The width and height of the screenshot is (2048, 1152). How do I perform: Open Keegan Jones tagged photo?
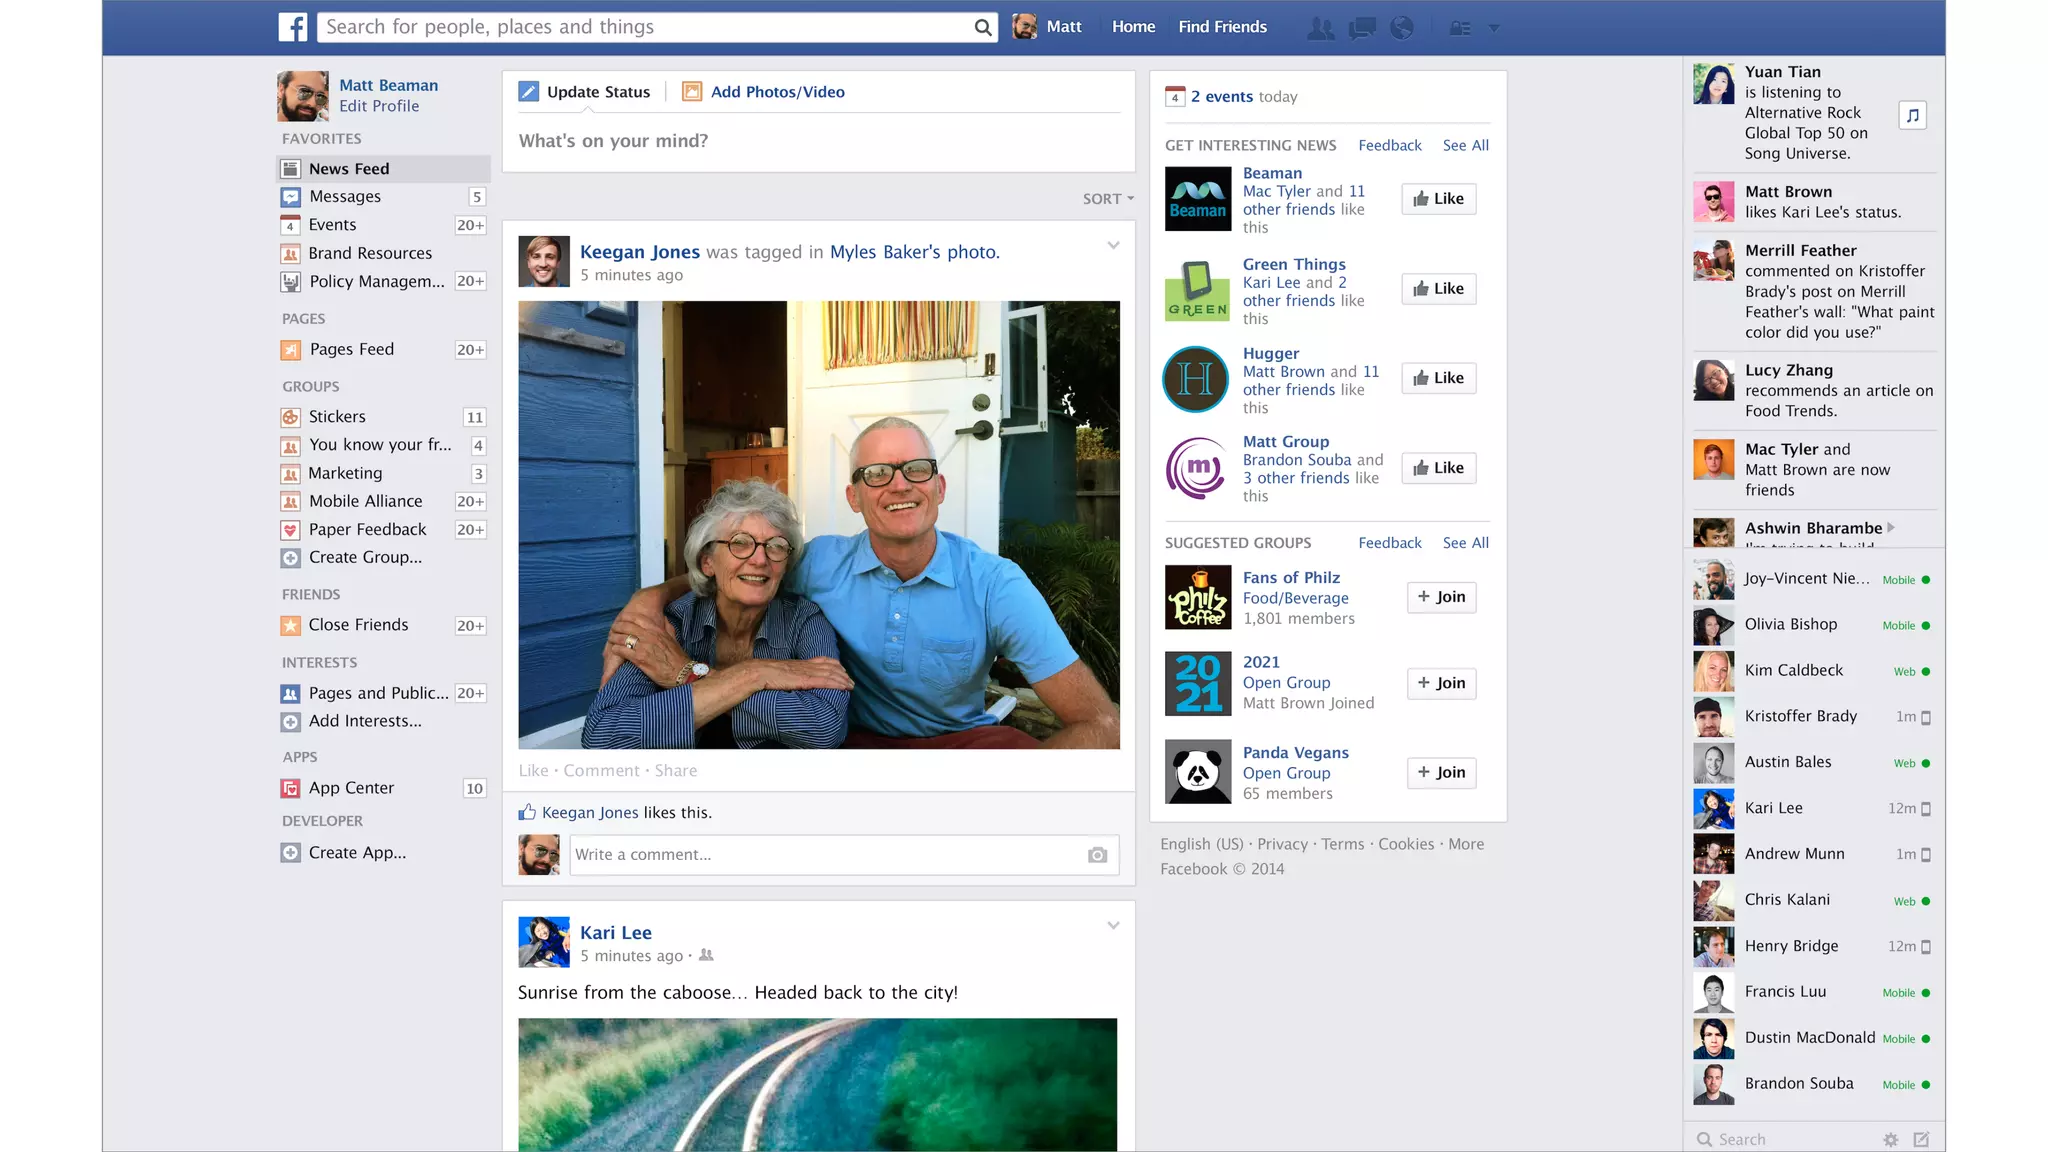(x=818, y=525)
